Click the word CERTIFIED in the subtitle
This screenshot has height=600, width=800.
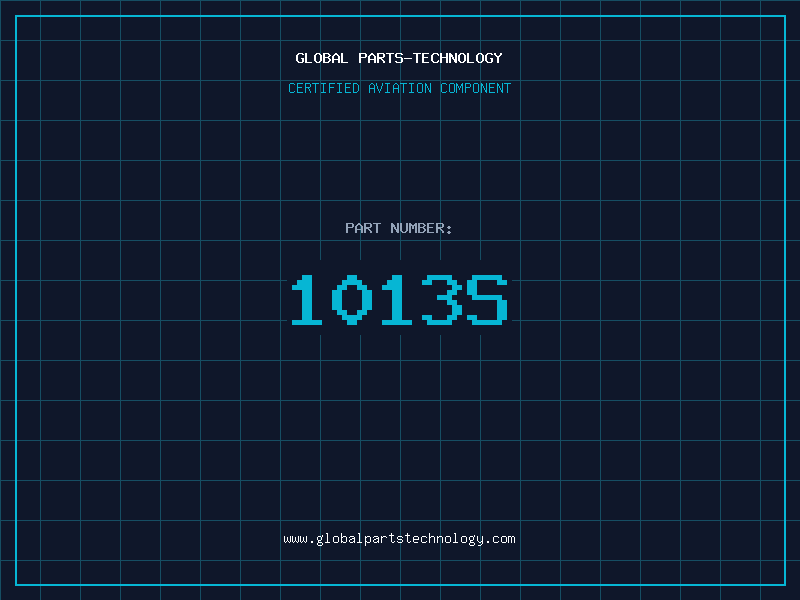(324, 88)
